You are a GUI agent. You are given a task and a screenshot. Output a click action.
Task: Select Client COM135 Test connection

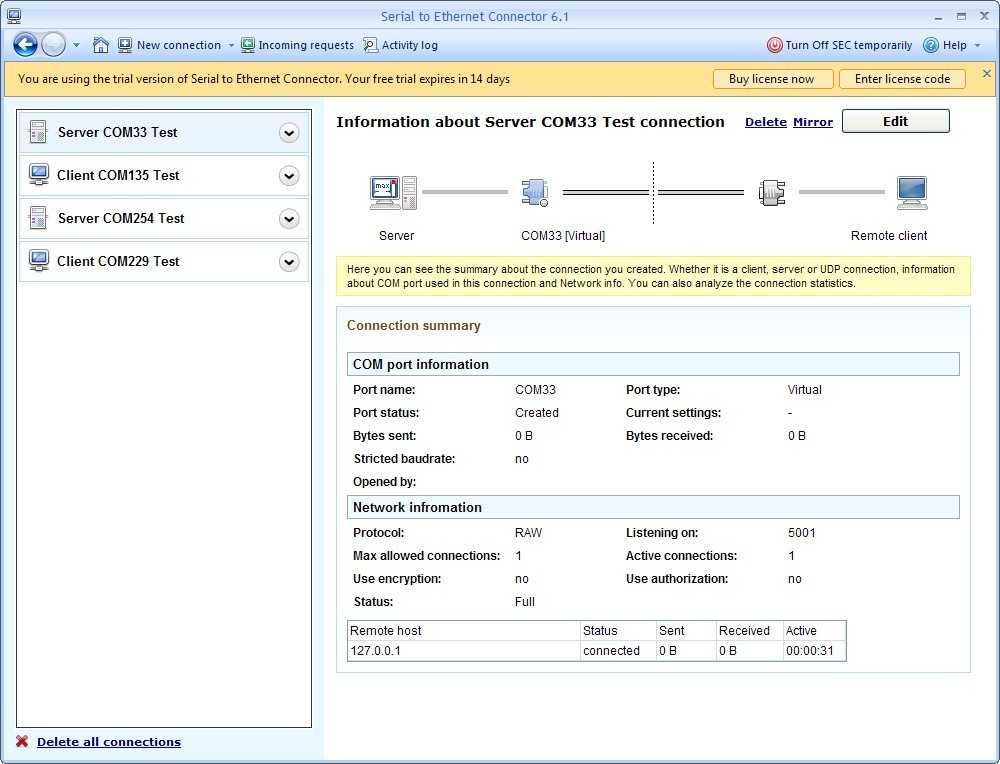(x=164, y=175)
